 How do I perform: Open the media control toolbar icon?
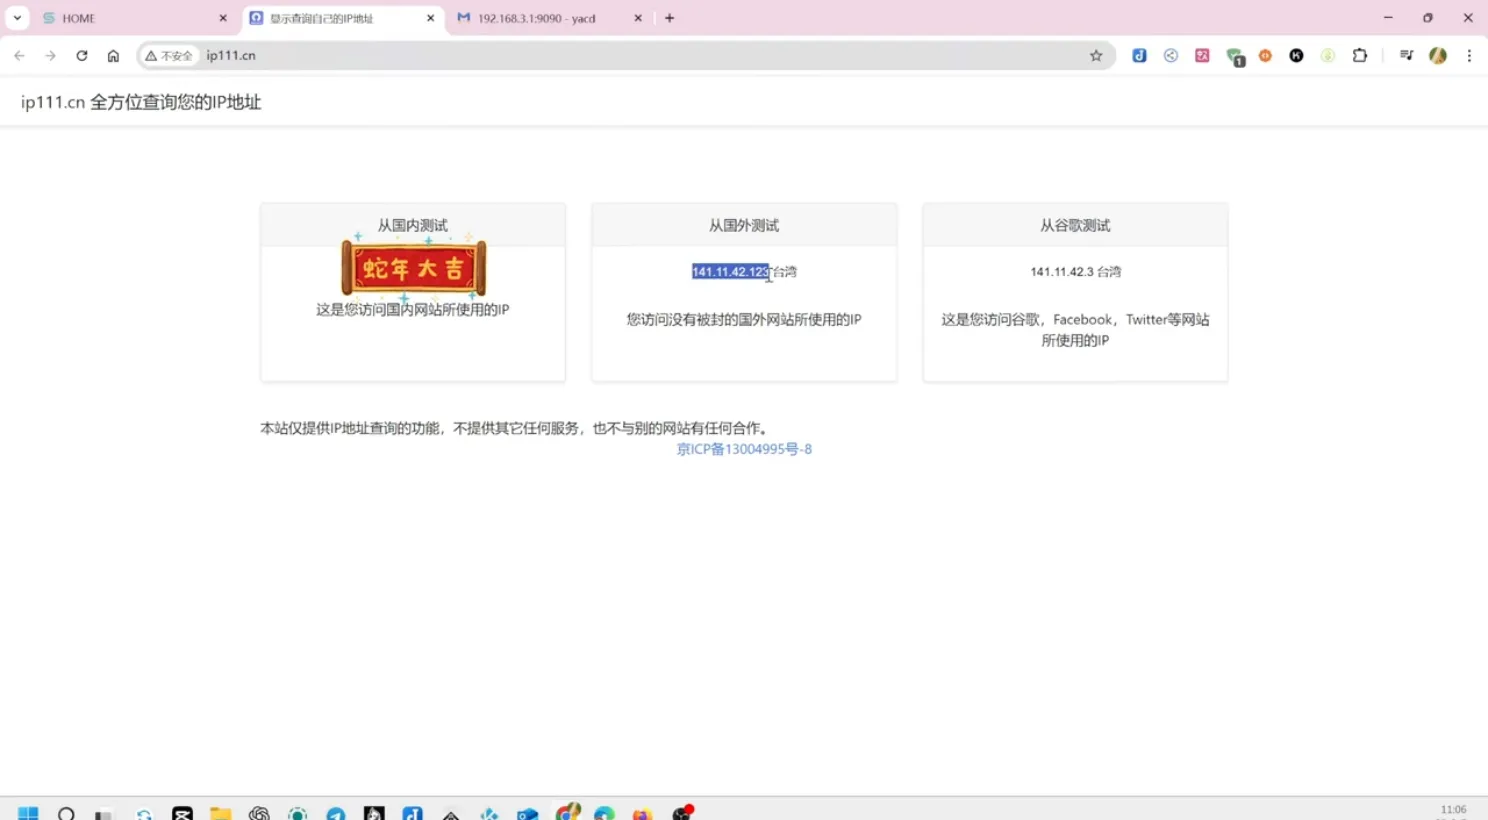coord(1406,56)
